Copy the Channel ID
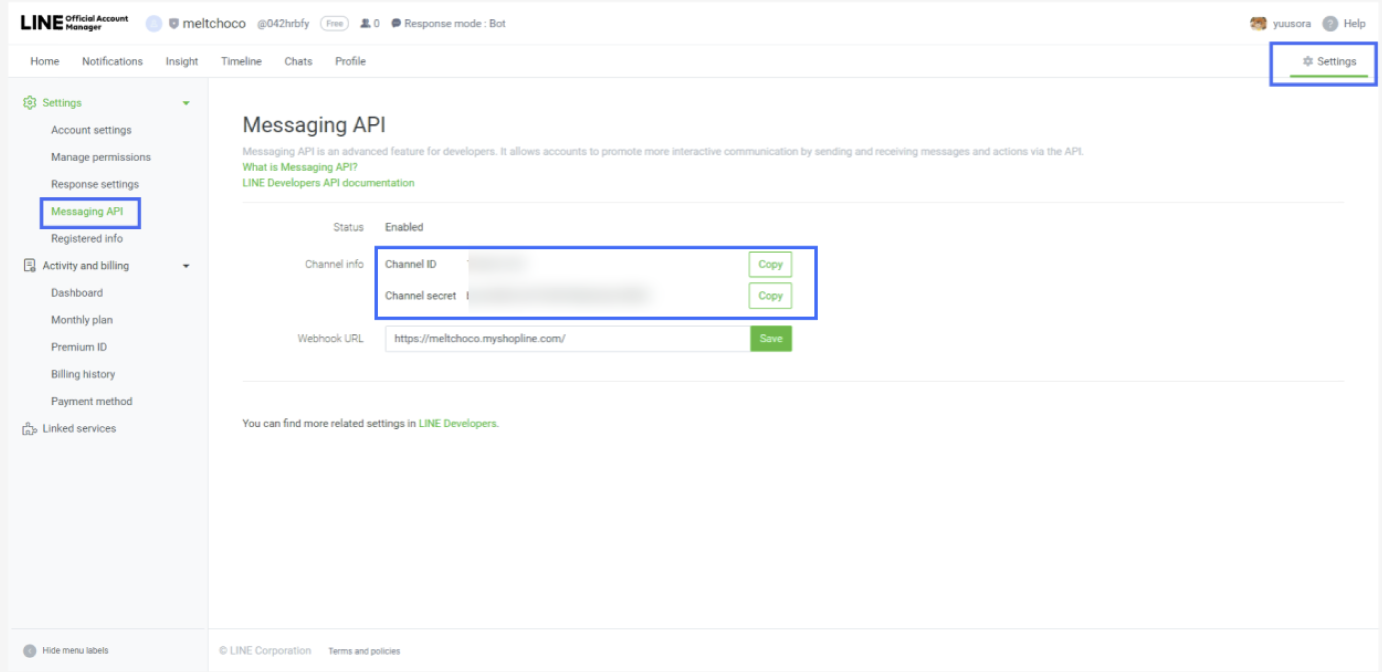Screen dimensions: 1382x672 pyautogui.click(x=770, y=265)
